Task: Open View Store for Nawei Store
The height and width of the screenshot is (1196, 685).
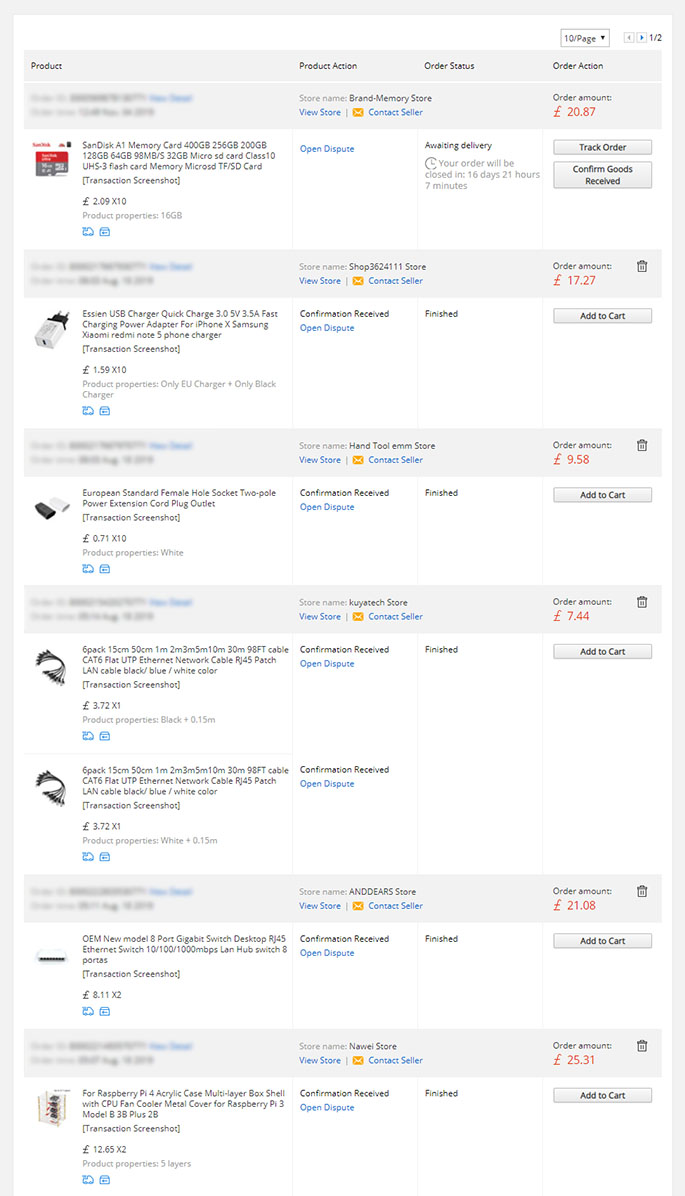Action: (319, 1060)
